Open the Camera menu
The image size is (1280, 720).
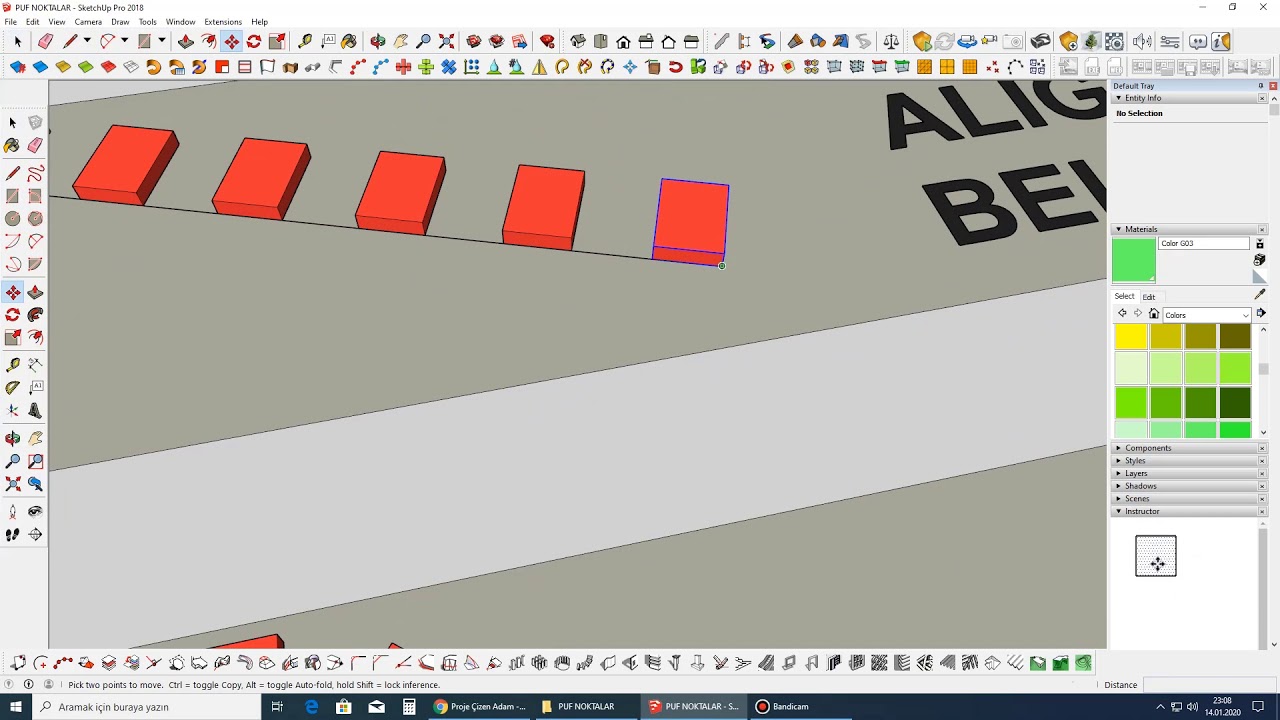[88, 21]
